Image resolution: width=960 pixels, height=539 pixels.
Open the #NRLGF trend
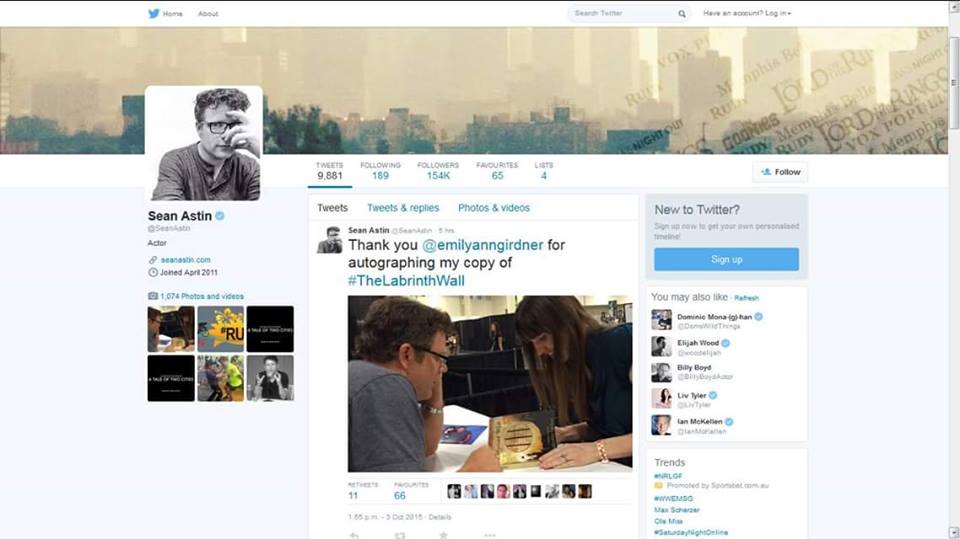coord(668,476)
